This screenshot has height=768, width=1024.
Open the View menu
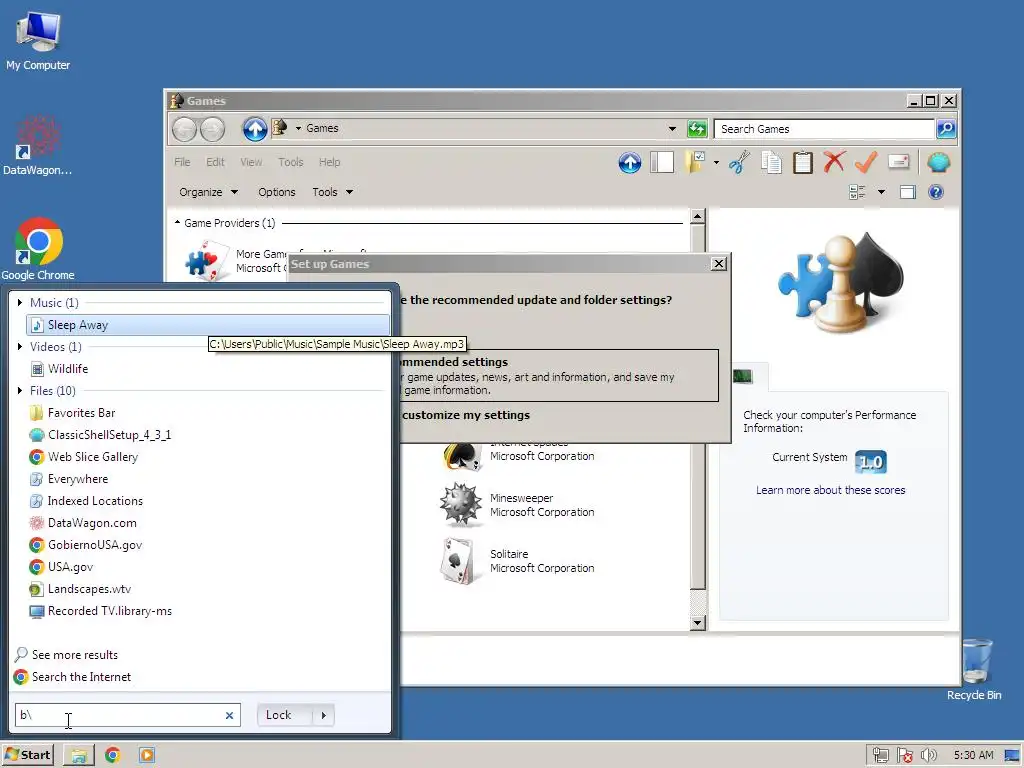251,162
